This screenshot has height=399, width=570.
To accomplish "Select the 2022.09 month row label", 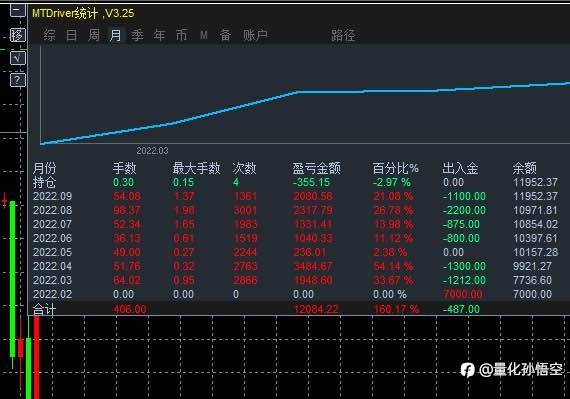I will tap(52, 196).
